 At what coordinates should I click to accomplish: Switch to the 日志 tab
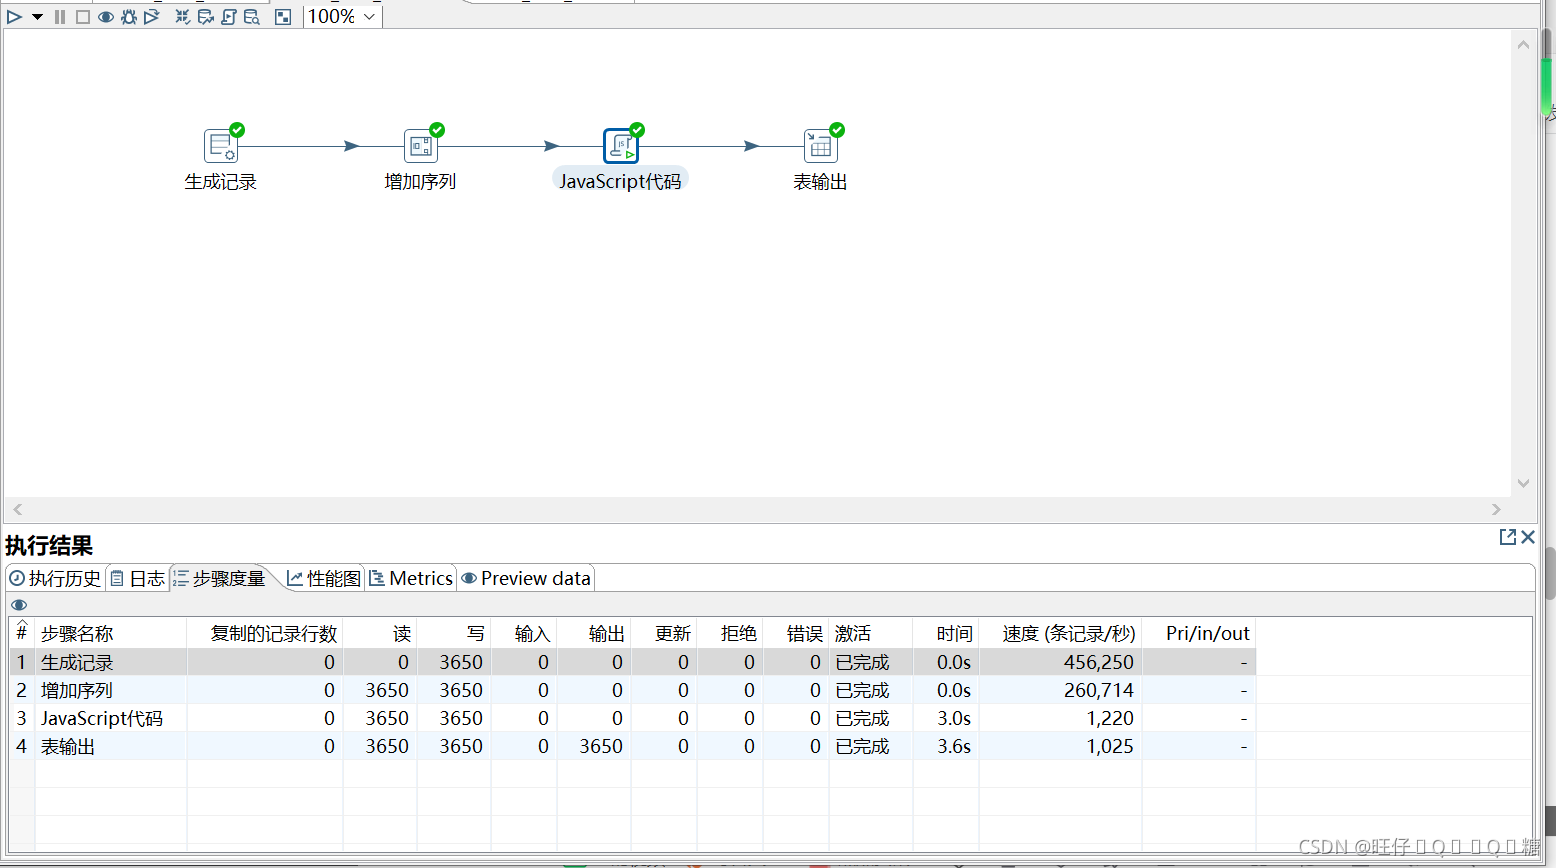tap(138, 579)
